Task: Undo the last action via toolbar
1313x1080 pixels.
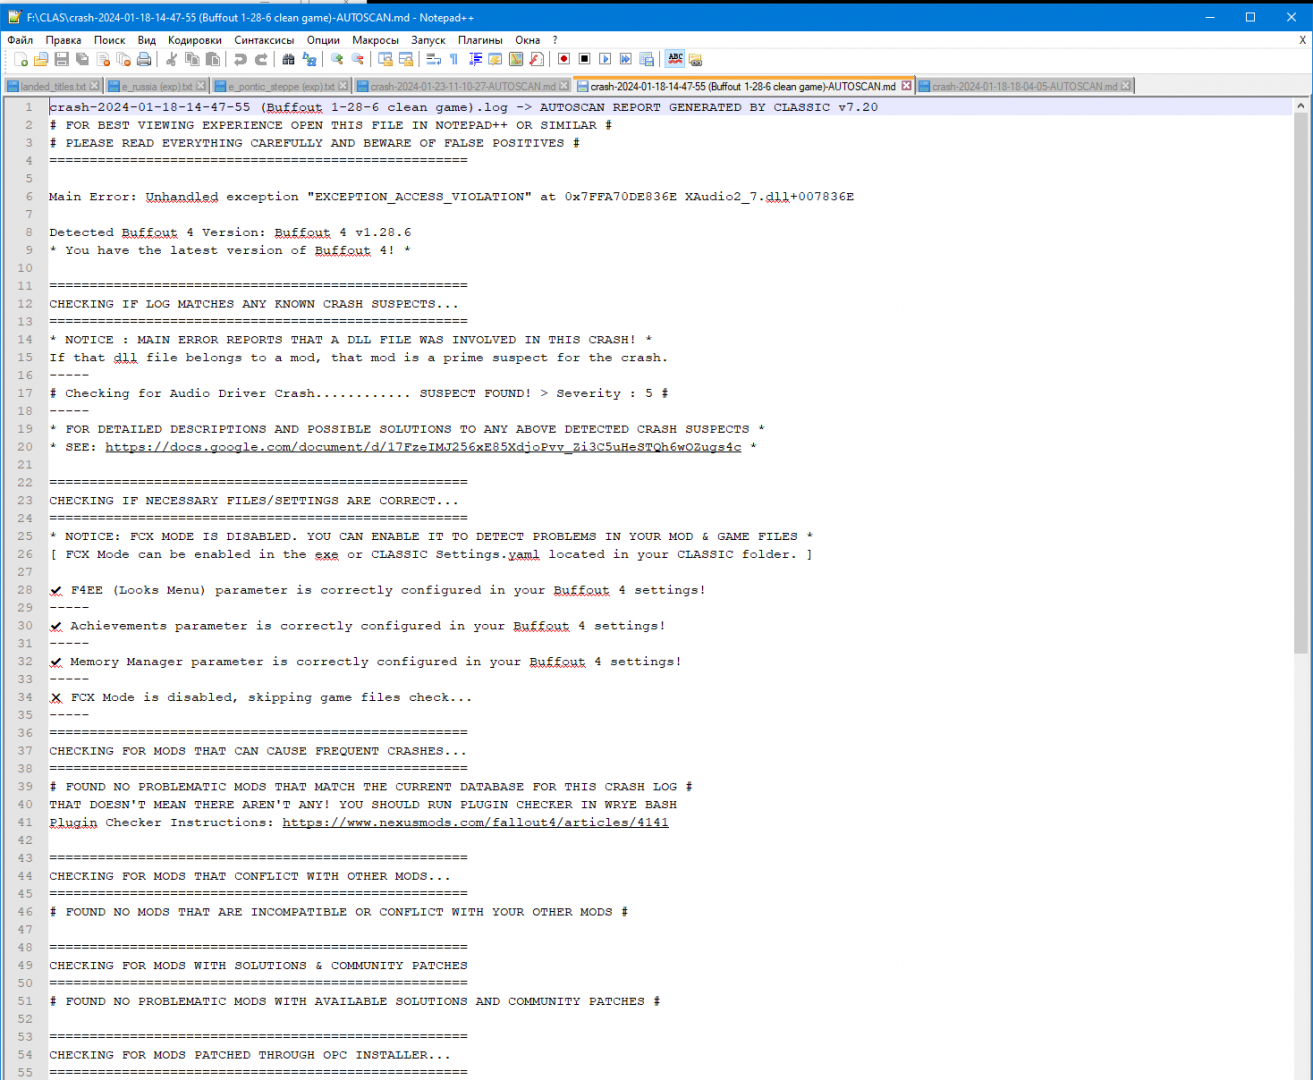Action: (240, 60)
